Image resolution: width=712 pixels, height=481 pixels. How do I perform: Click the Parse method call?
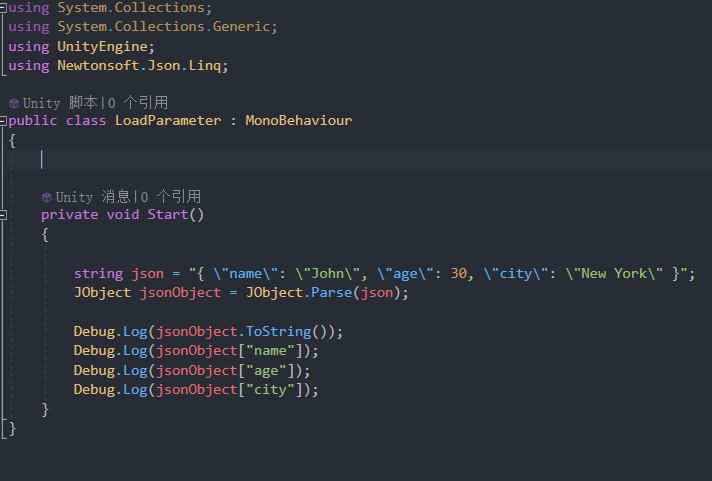(331, 293)
